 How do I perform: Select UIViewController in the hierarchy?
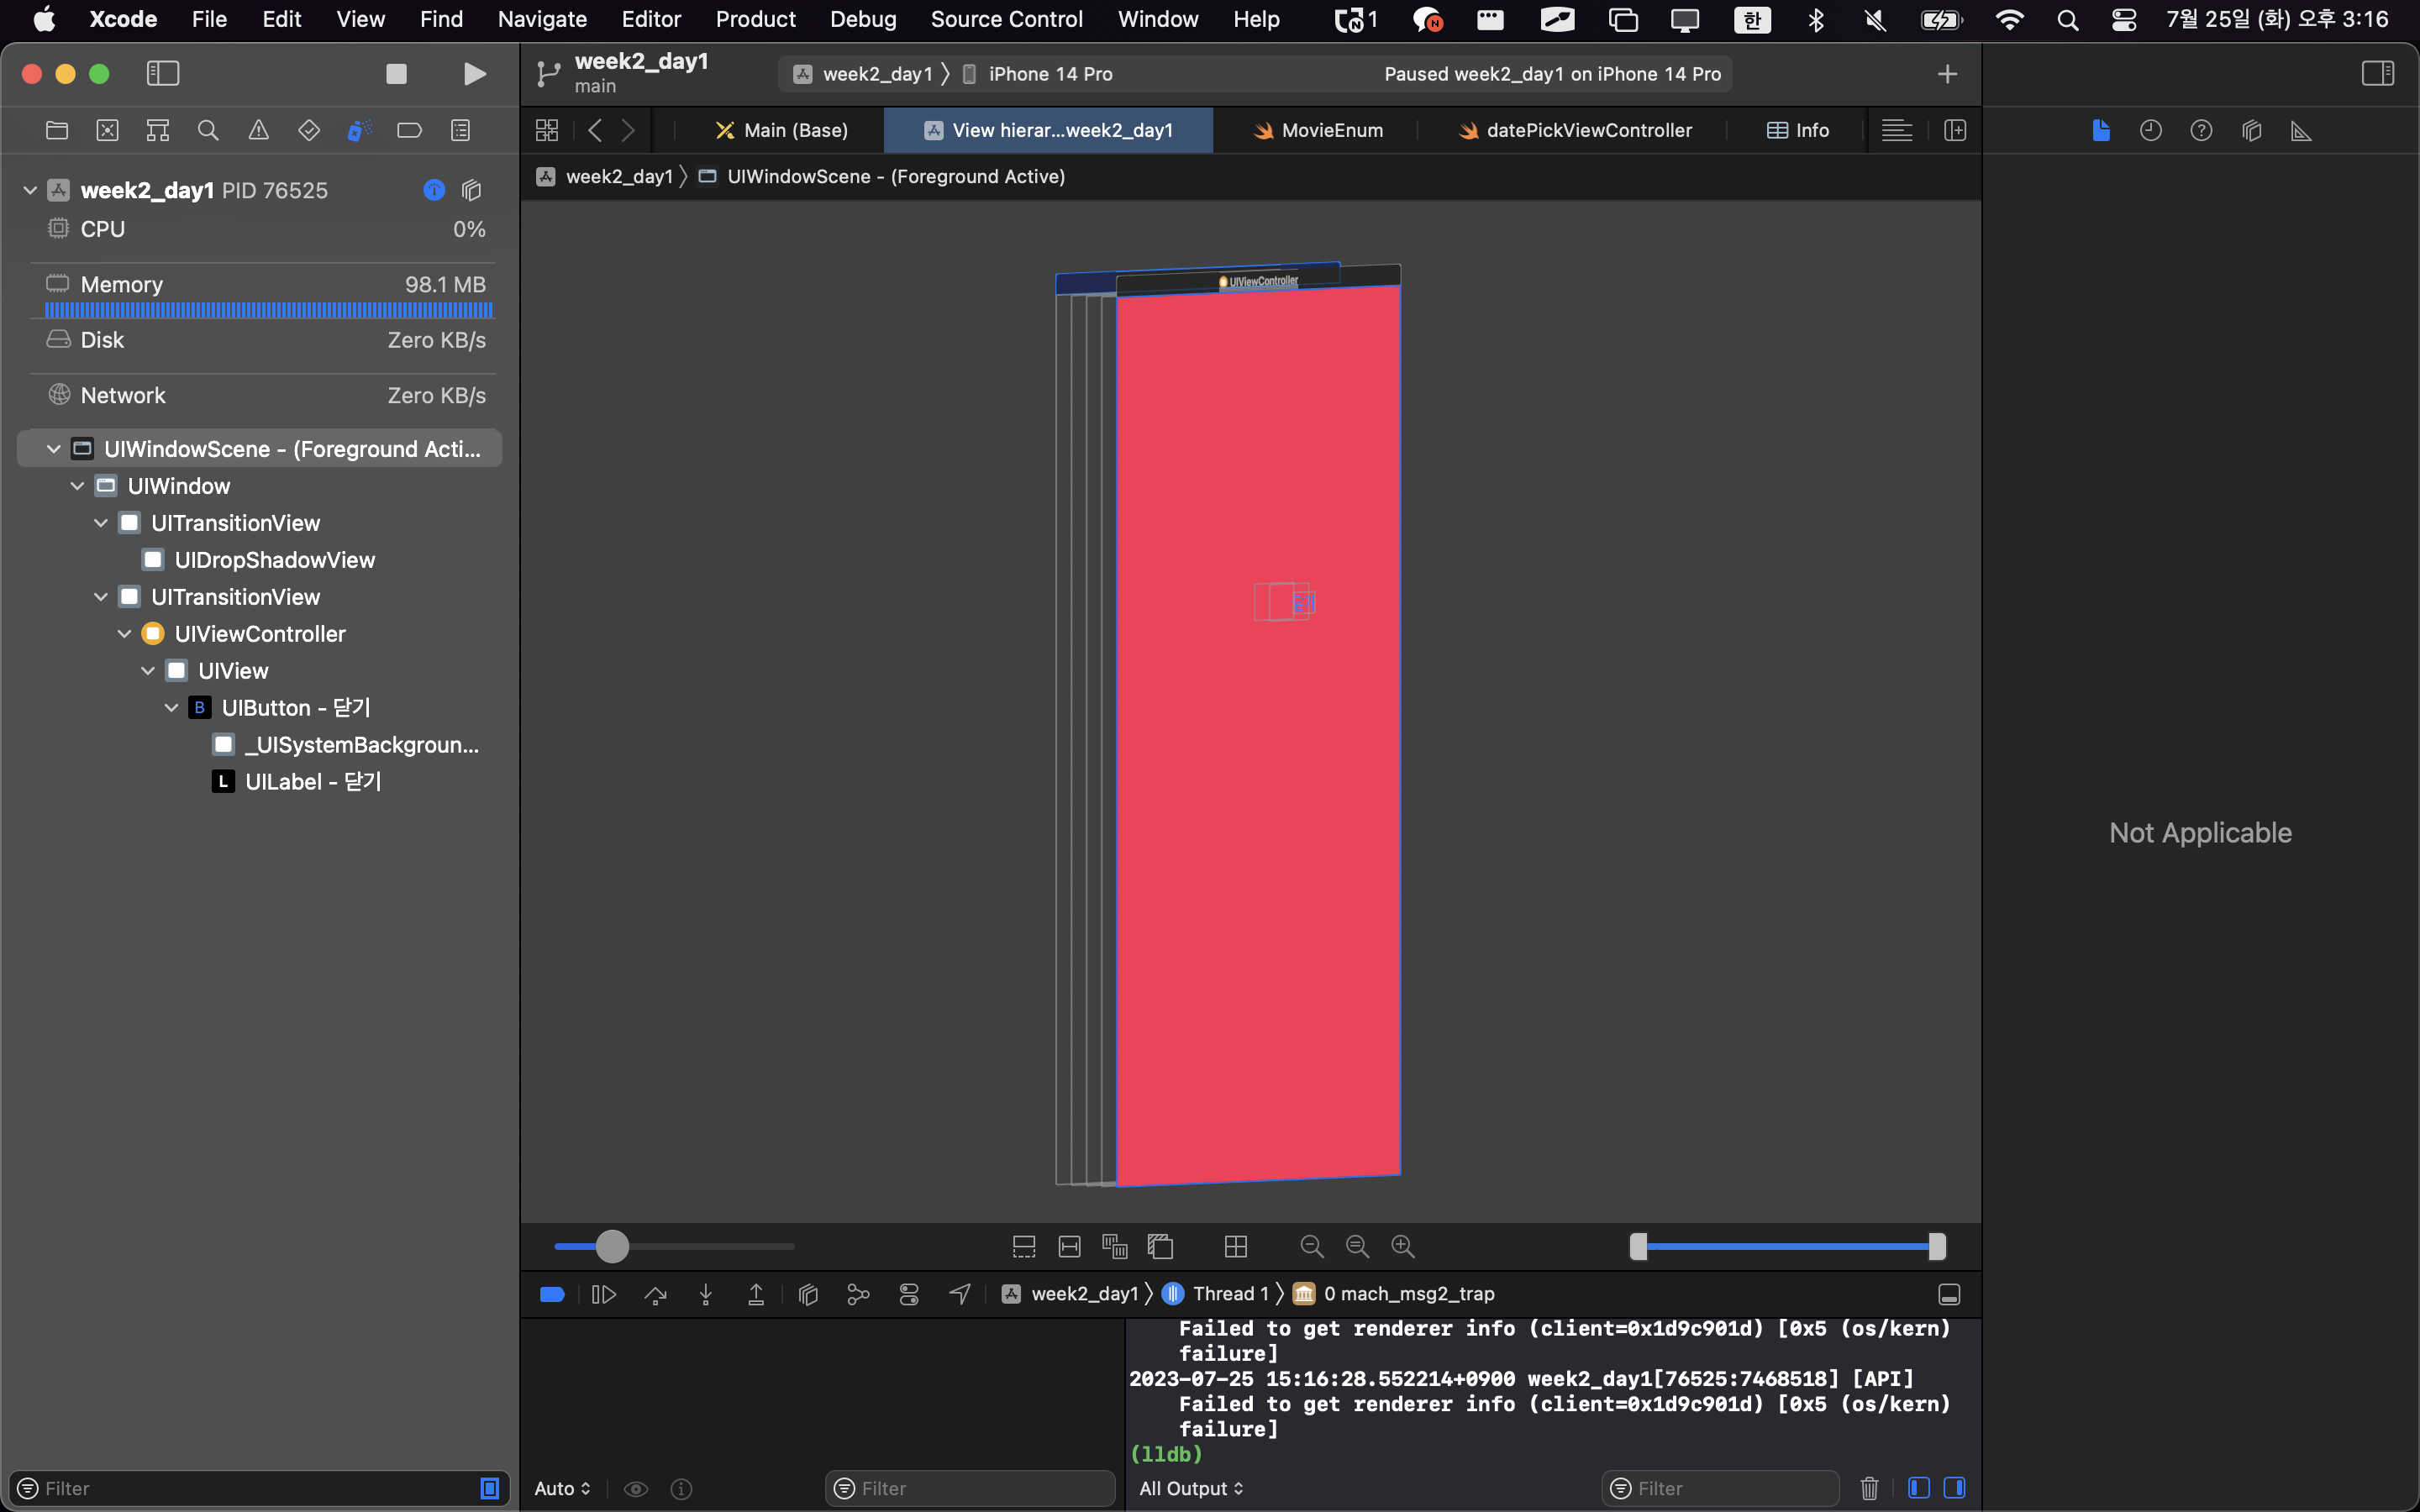pyautogui.click(x=259, y=634)
